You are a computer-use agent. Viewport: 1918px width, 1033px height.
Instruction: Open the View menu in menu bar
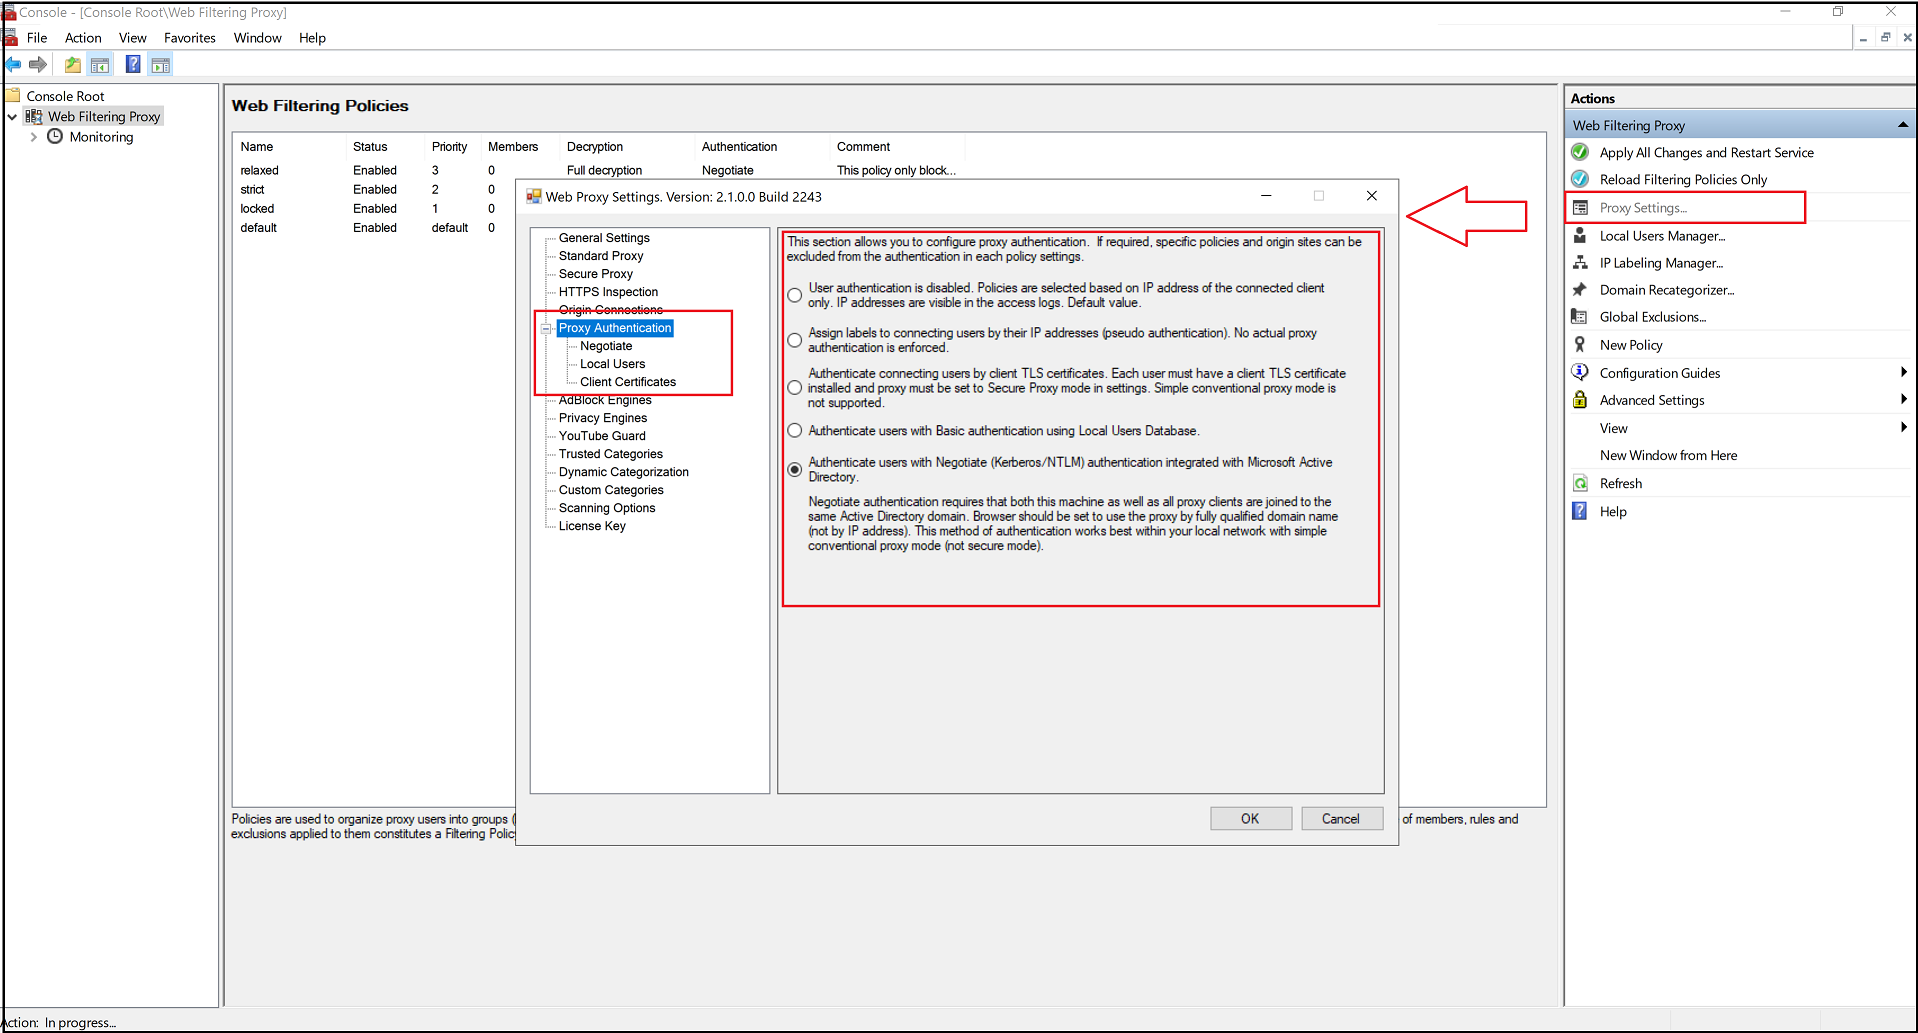133,38
